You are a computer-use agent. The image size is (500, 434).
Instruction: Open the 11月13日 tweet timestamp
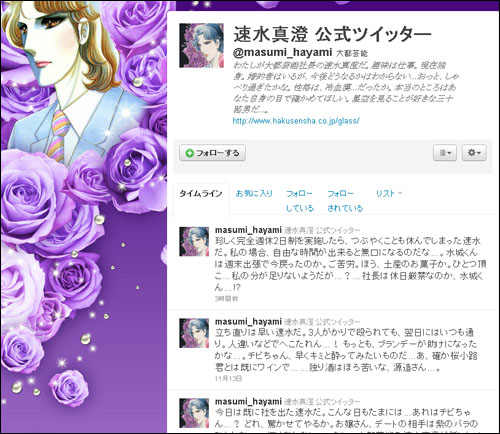[x=228, y=379]
